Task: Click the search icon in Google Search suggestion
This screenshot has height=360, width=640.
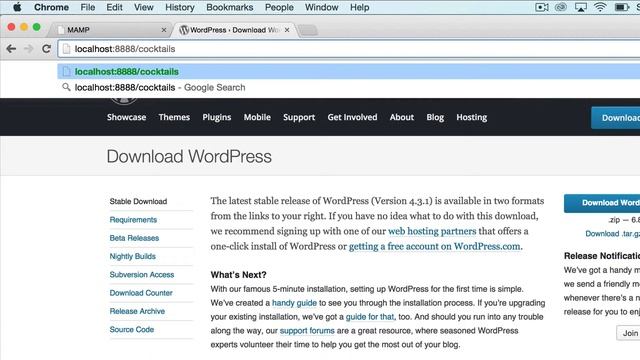Action: (x=66, y=87)
